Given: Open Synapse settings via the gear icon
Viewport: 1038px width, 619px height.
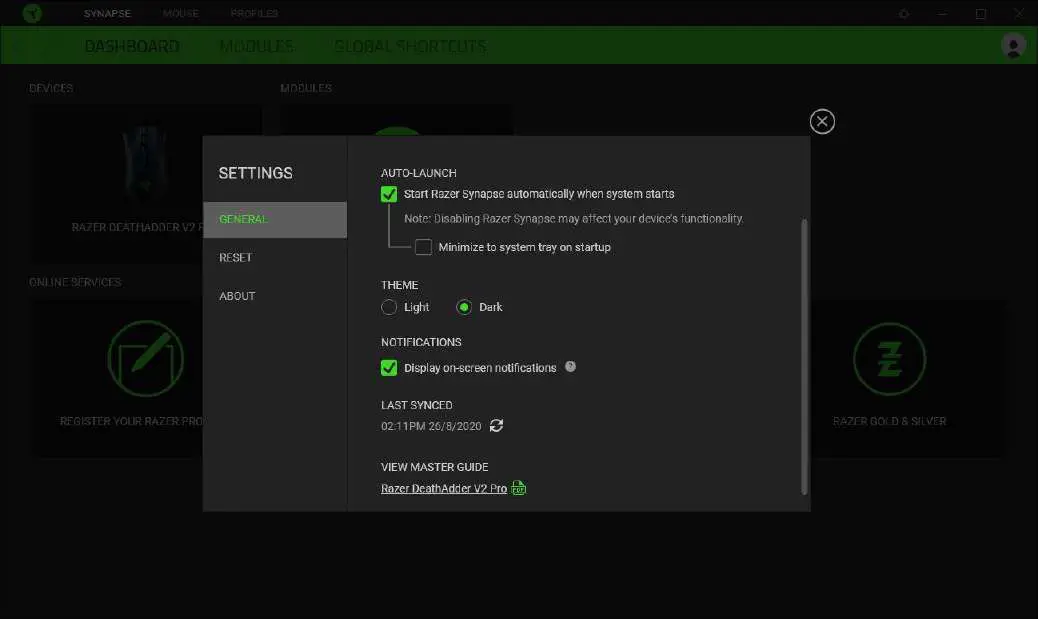Looking at the screenshot, I should click(903, 13).
